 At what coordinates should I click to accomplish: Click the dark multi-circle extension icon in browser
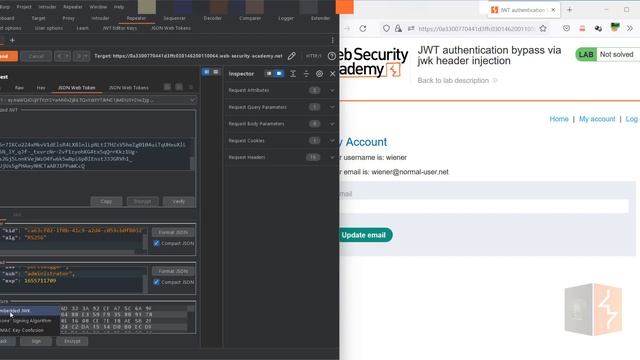point(598,28)
